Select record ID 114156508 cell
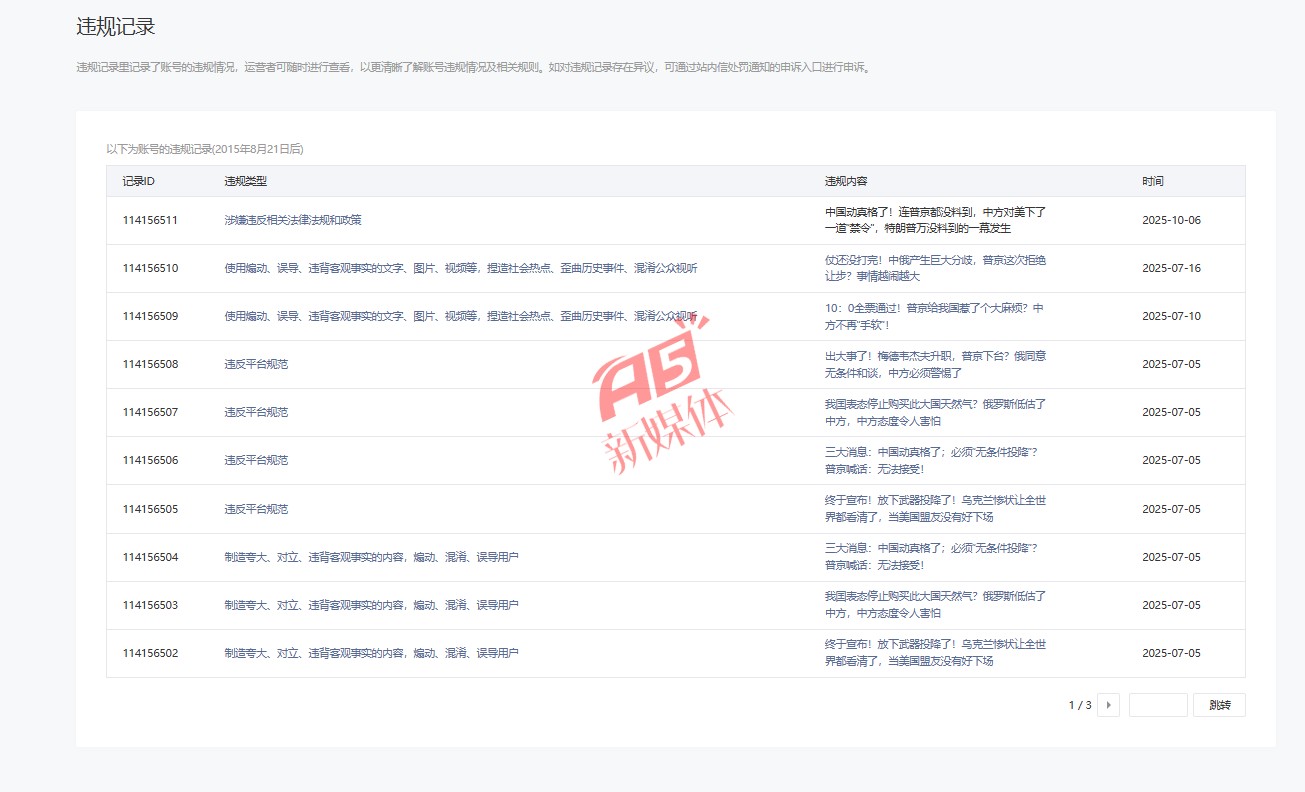1305x792 pixels. 150,364
